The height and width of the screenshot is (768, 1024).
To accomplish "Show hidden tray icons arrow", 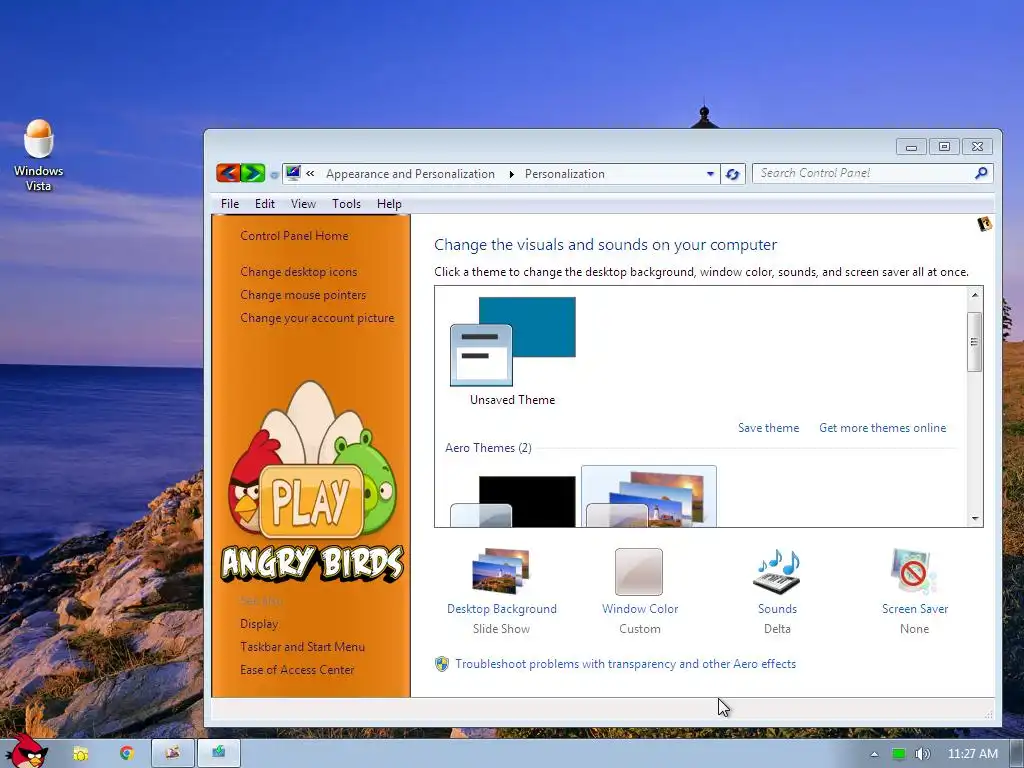I will (874, 754).
